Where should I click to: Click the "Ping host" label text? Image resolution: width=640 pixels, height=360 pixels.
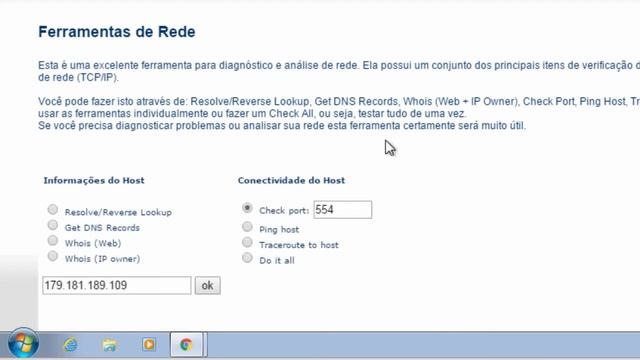pyautogui.click(x=279, y=229)
